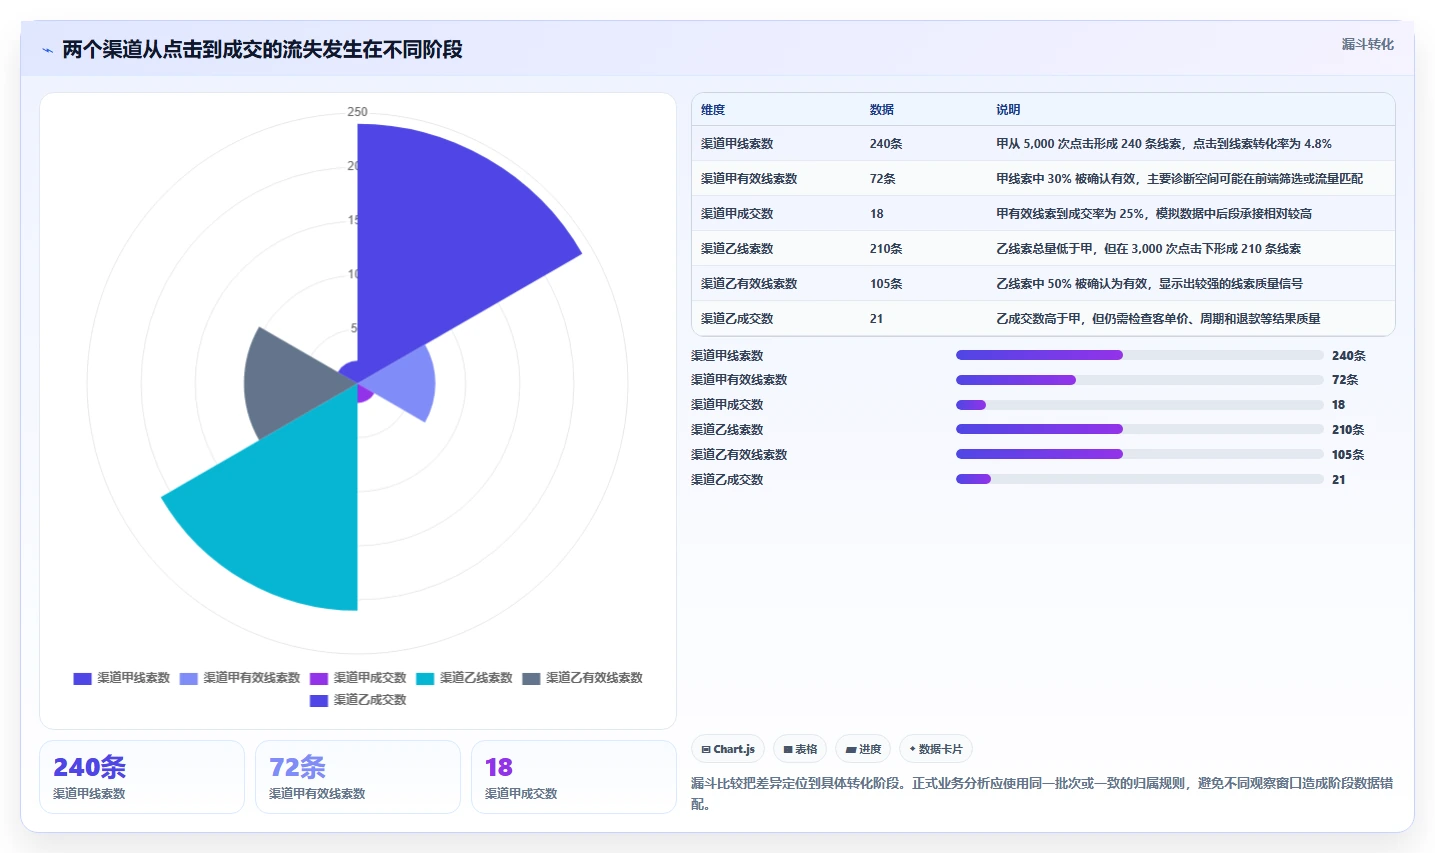The image size is (1435, 853).
Task: Click the 21 value in the table
Action: click(x=877, y=319)
